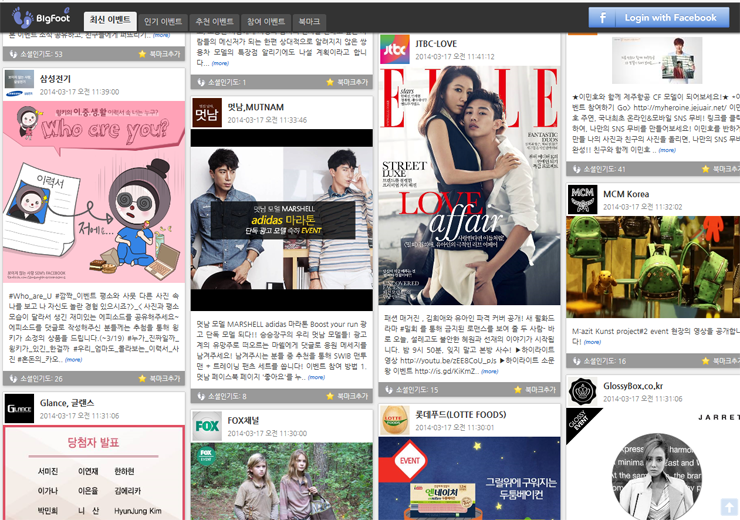
Task: Bookmark the post with 소셜인기도 53
Action: coord(160,54)
